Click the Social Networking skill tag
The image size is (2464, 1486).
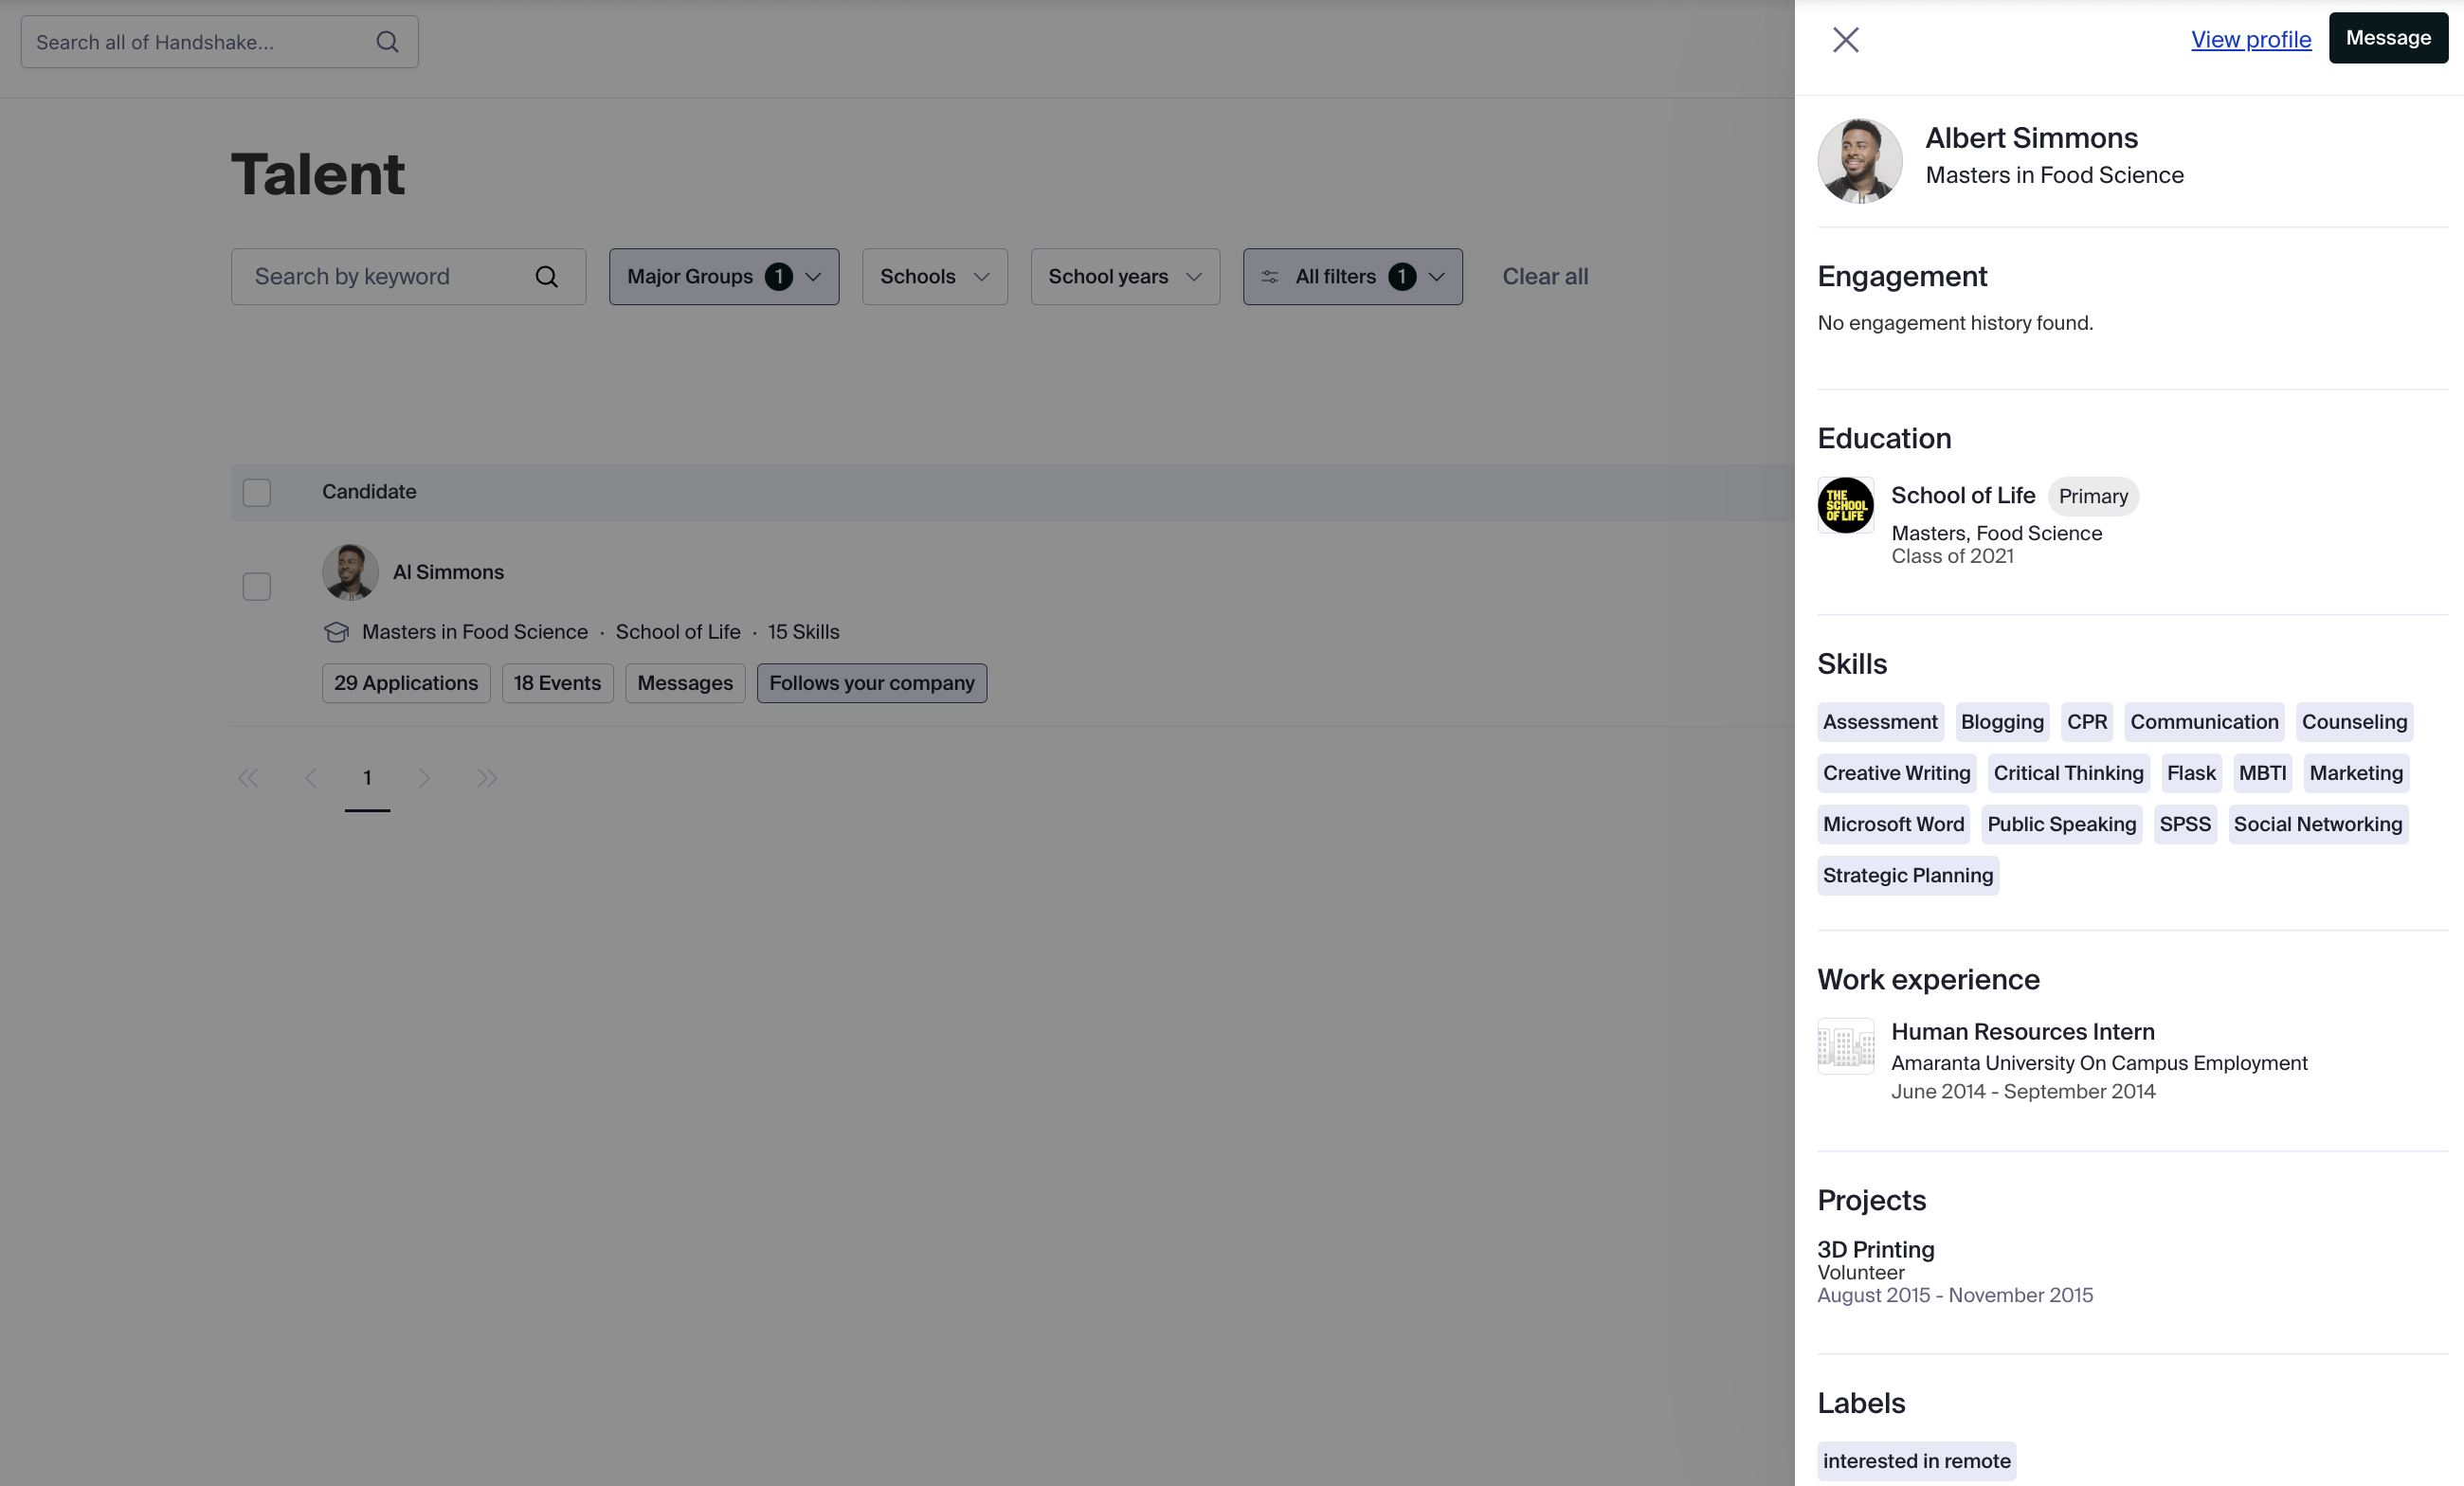coord(2318,824)
